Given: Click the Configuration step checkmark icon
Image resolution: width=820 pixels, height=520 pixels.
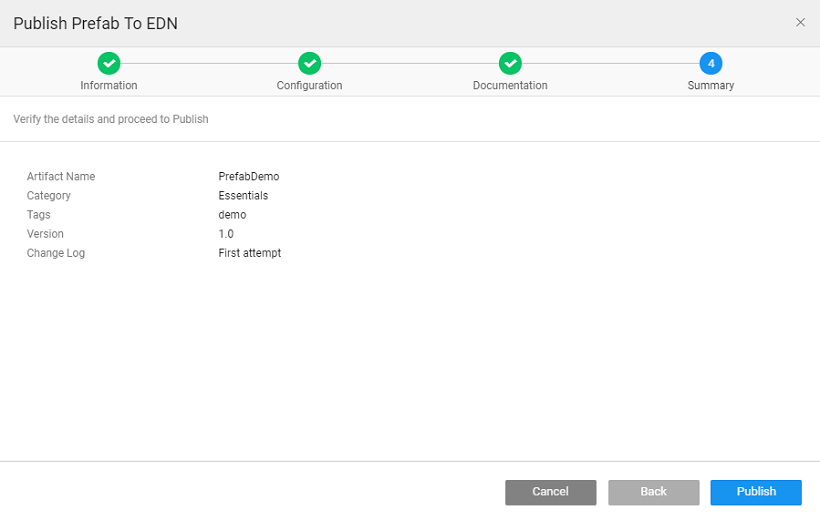Looking at the screenshot, I should point(310,63).
